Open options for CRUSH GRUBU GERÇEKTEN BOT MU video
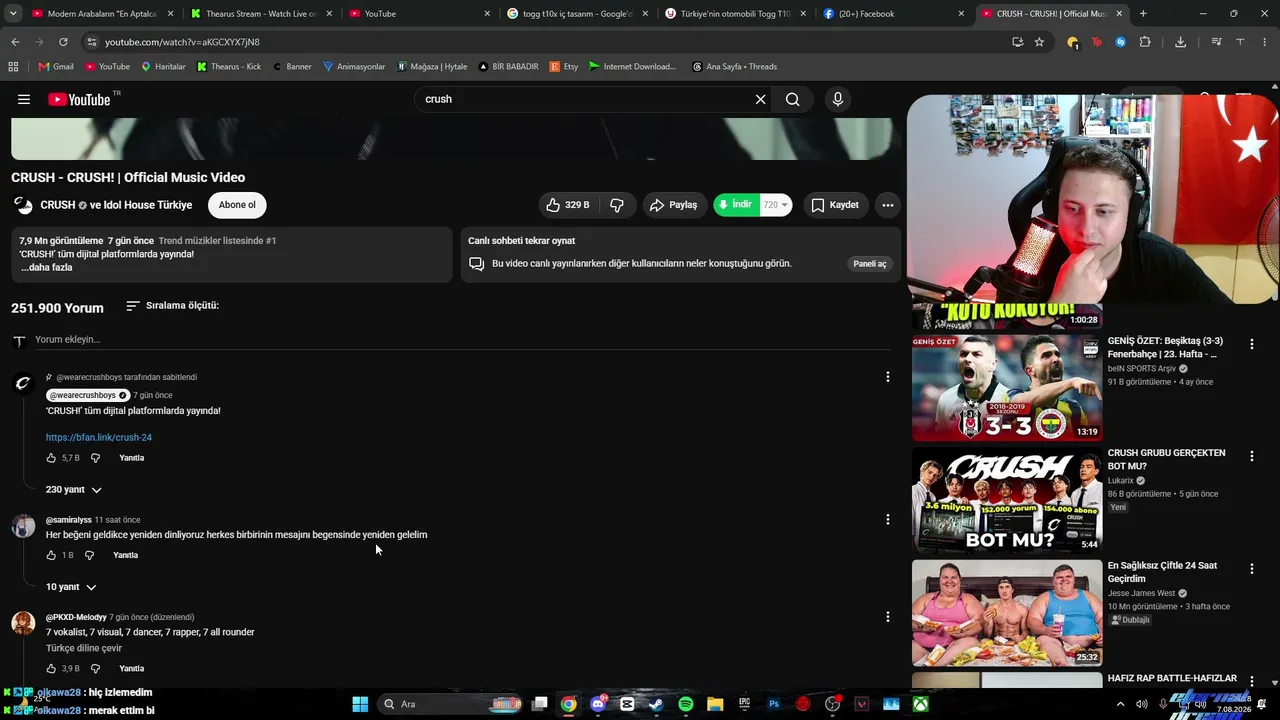This screenshot has height=720, width=1280. pyautogui.click(x=1251, y=456)
